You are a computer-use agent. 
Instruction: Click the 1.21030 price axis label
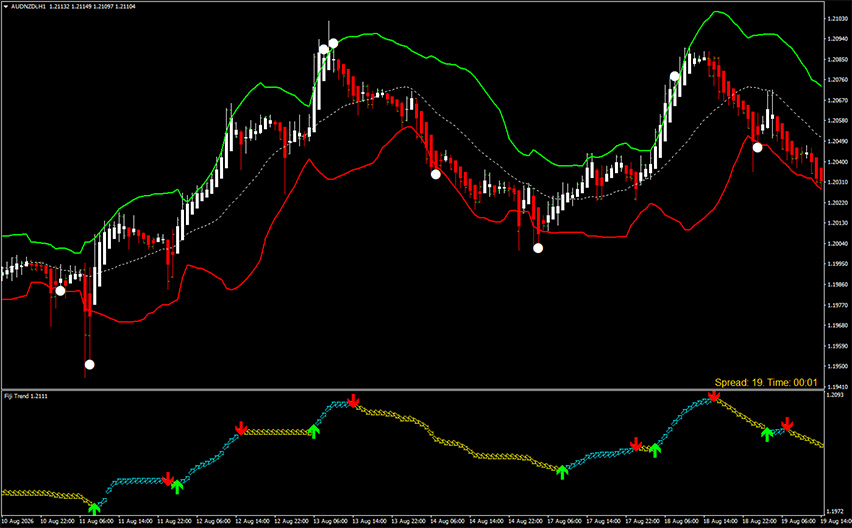837,18
